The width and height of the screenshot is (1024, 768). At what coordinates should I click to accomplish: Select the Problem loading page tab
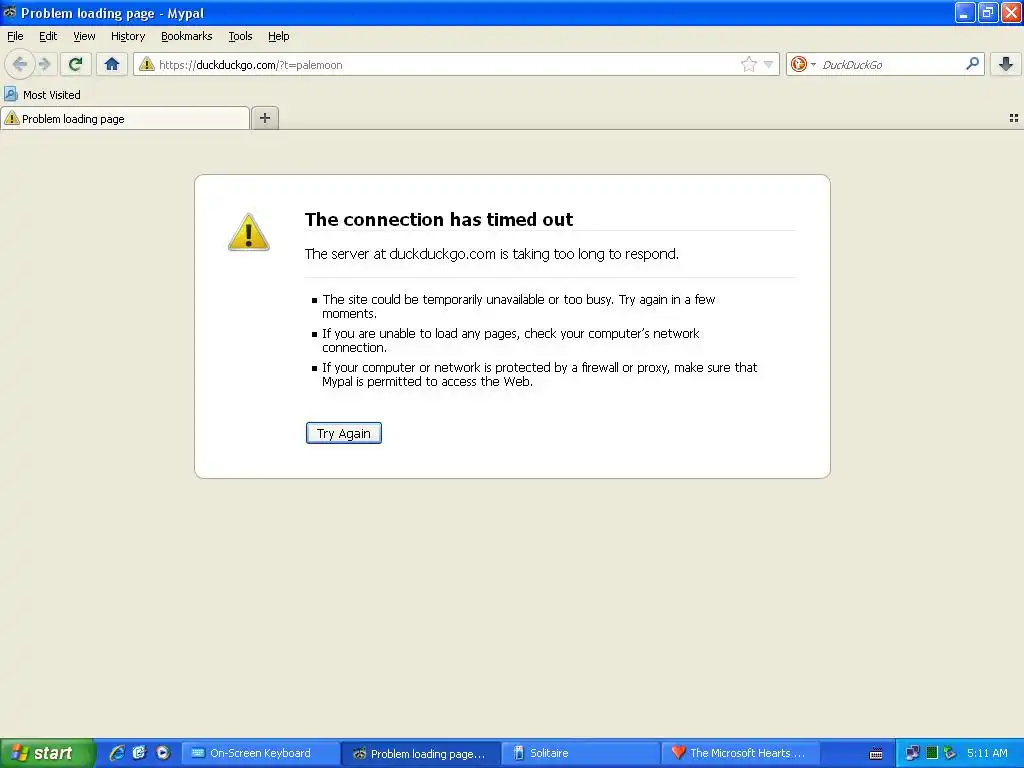[x=125, y=119]
